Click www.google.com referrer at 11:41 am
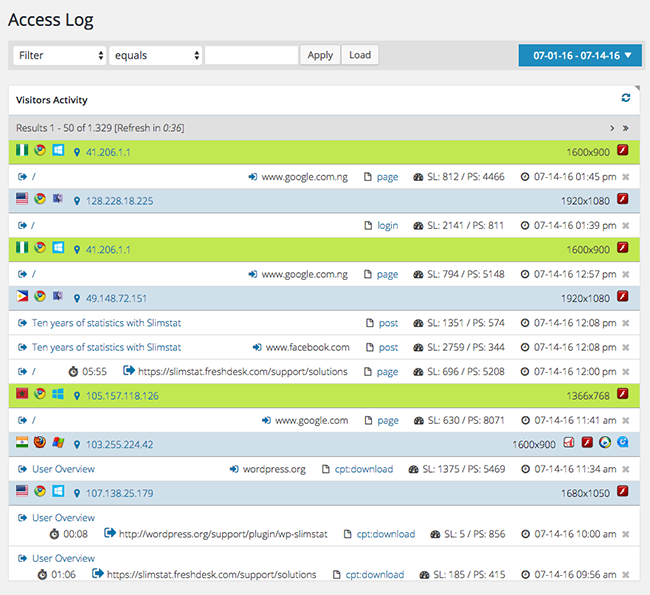 [311, 420]
